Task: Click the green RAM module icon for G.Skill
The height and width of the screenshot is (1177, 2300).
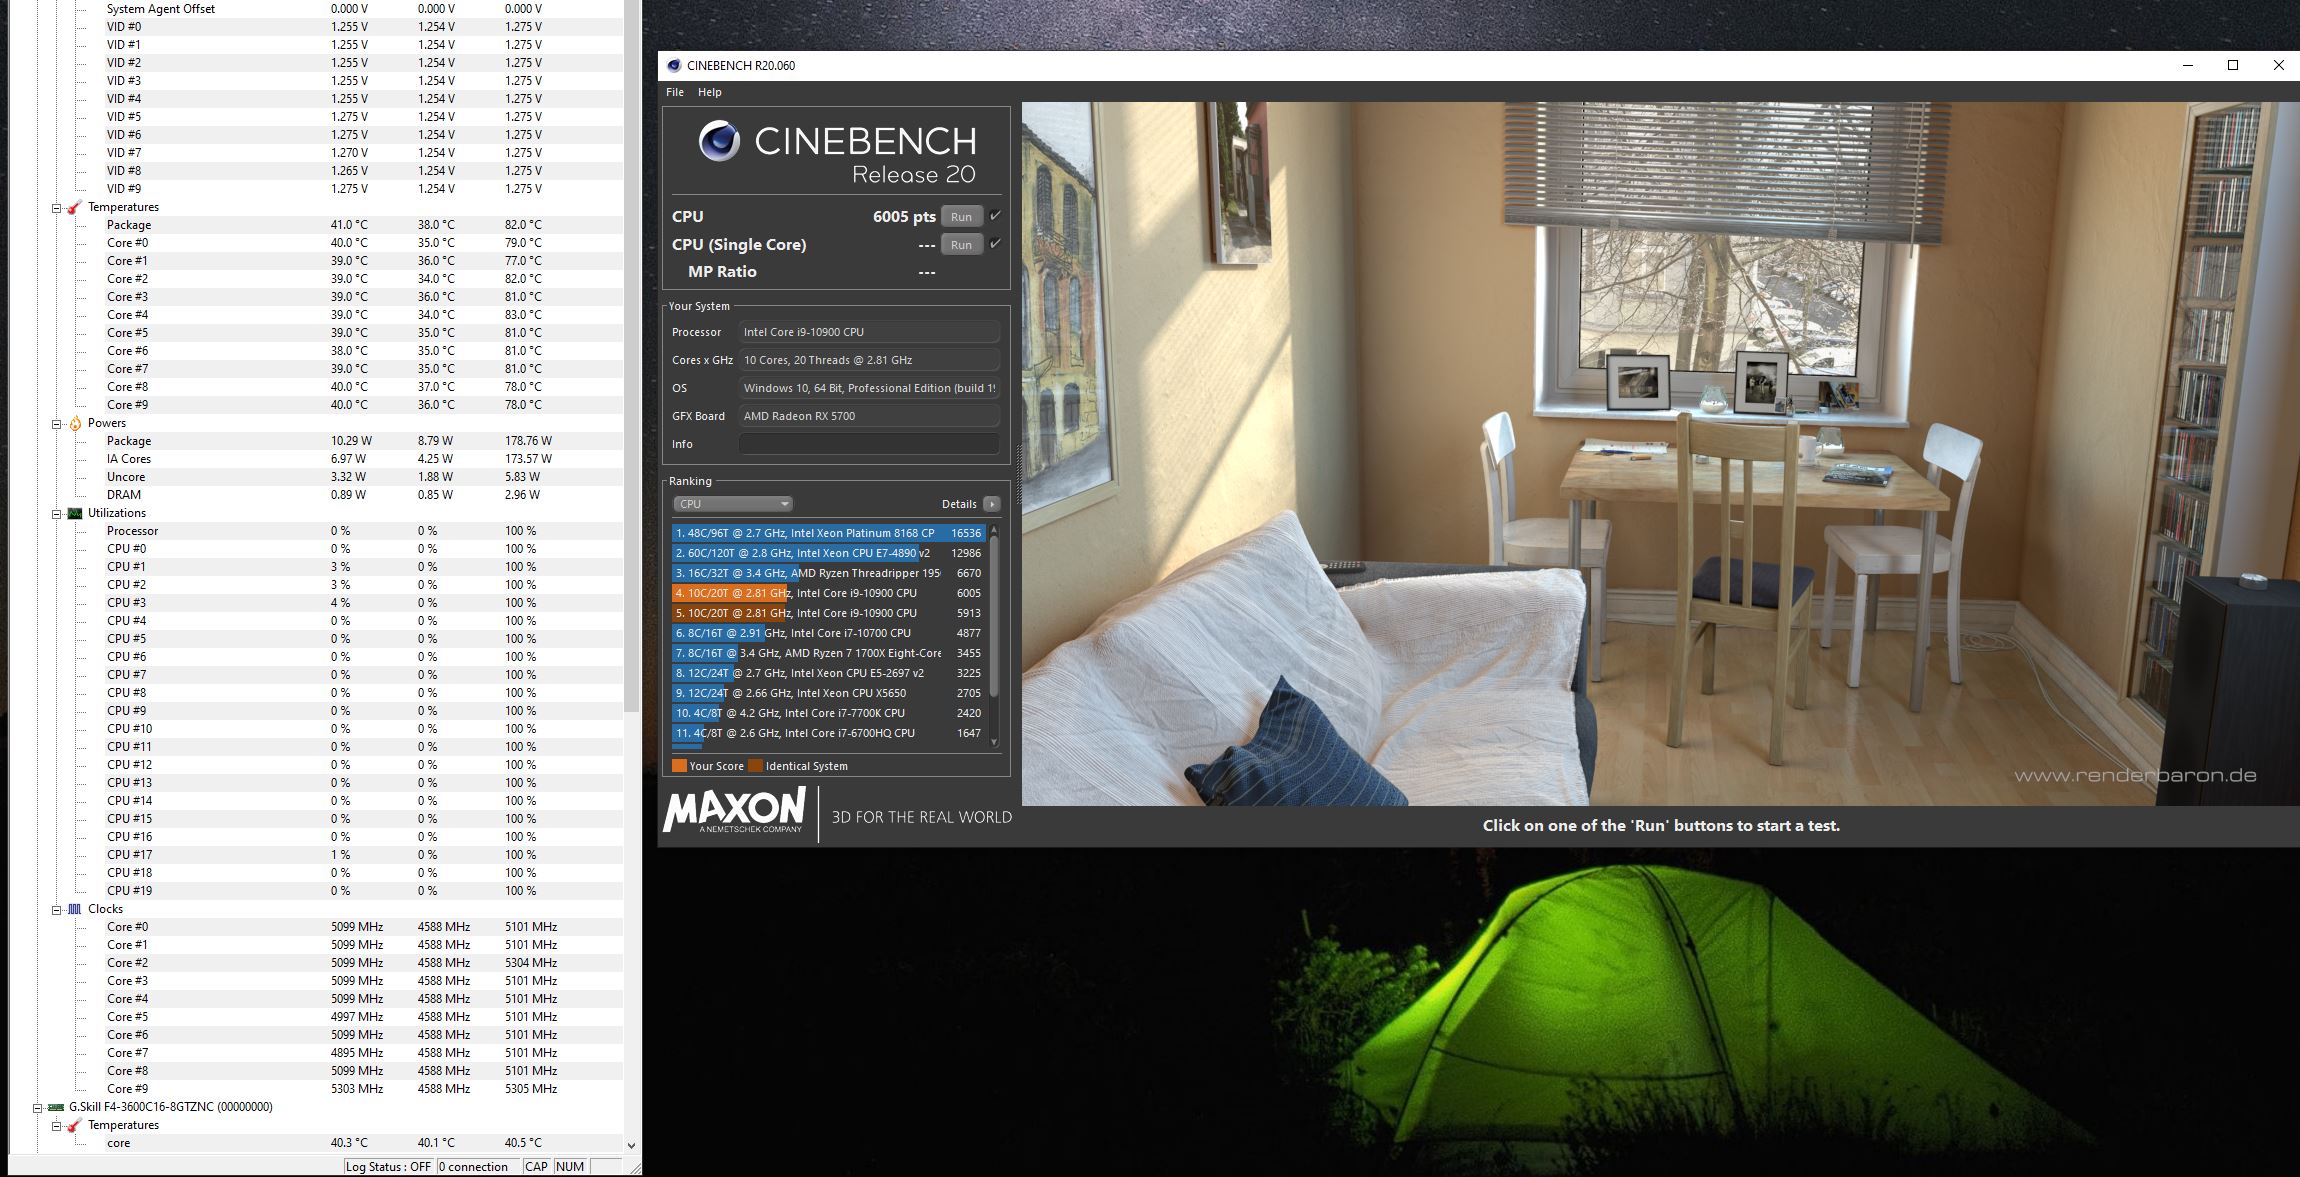Action: pos(56,1107)
